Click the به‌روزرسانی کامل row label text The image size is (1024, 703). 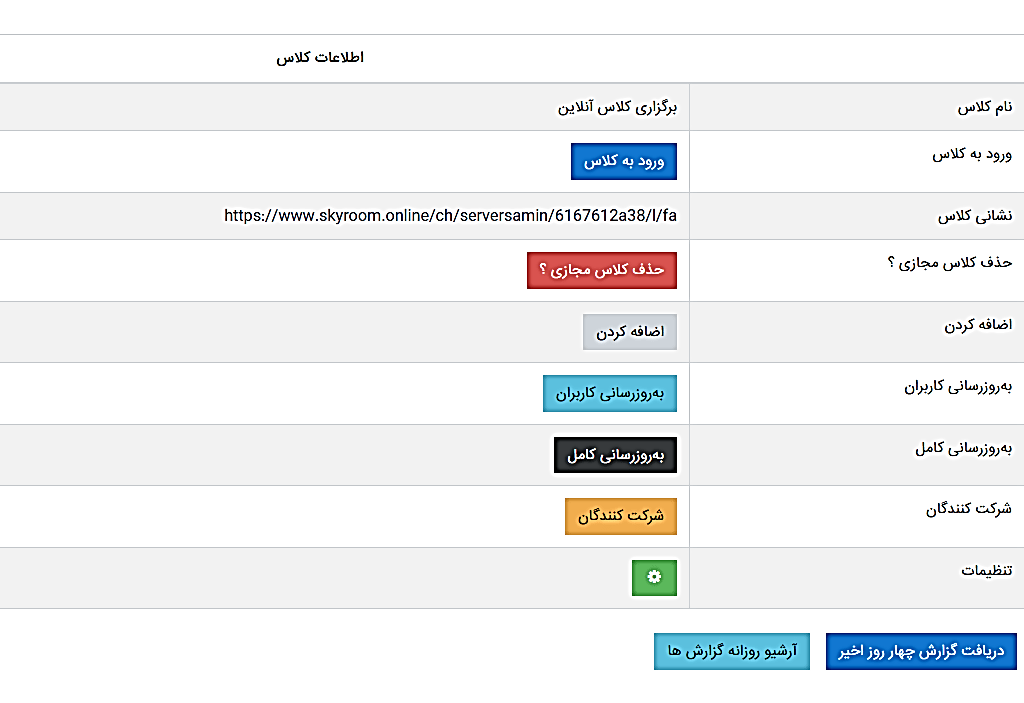point(963,448)
